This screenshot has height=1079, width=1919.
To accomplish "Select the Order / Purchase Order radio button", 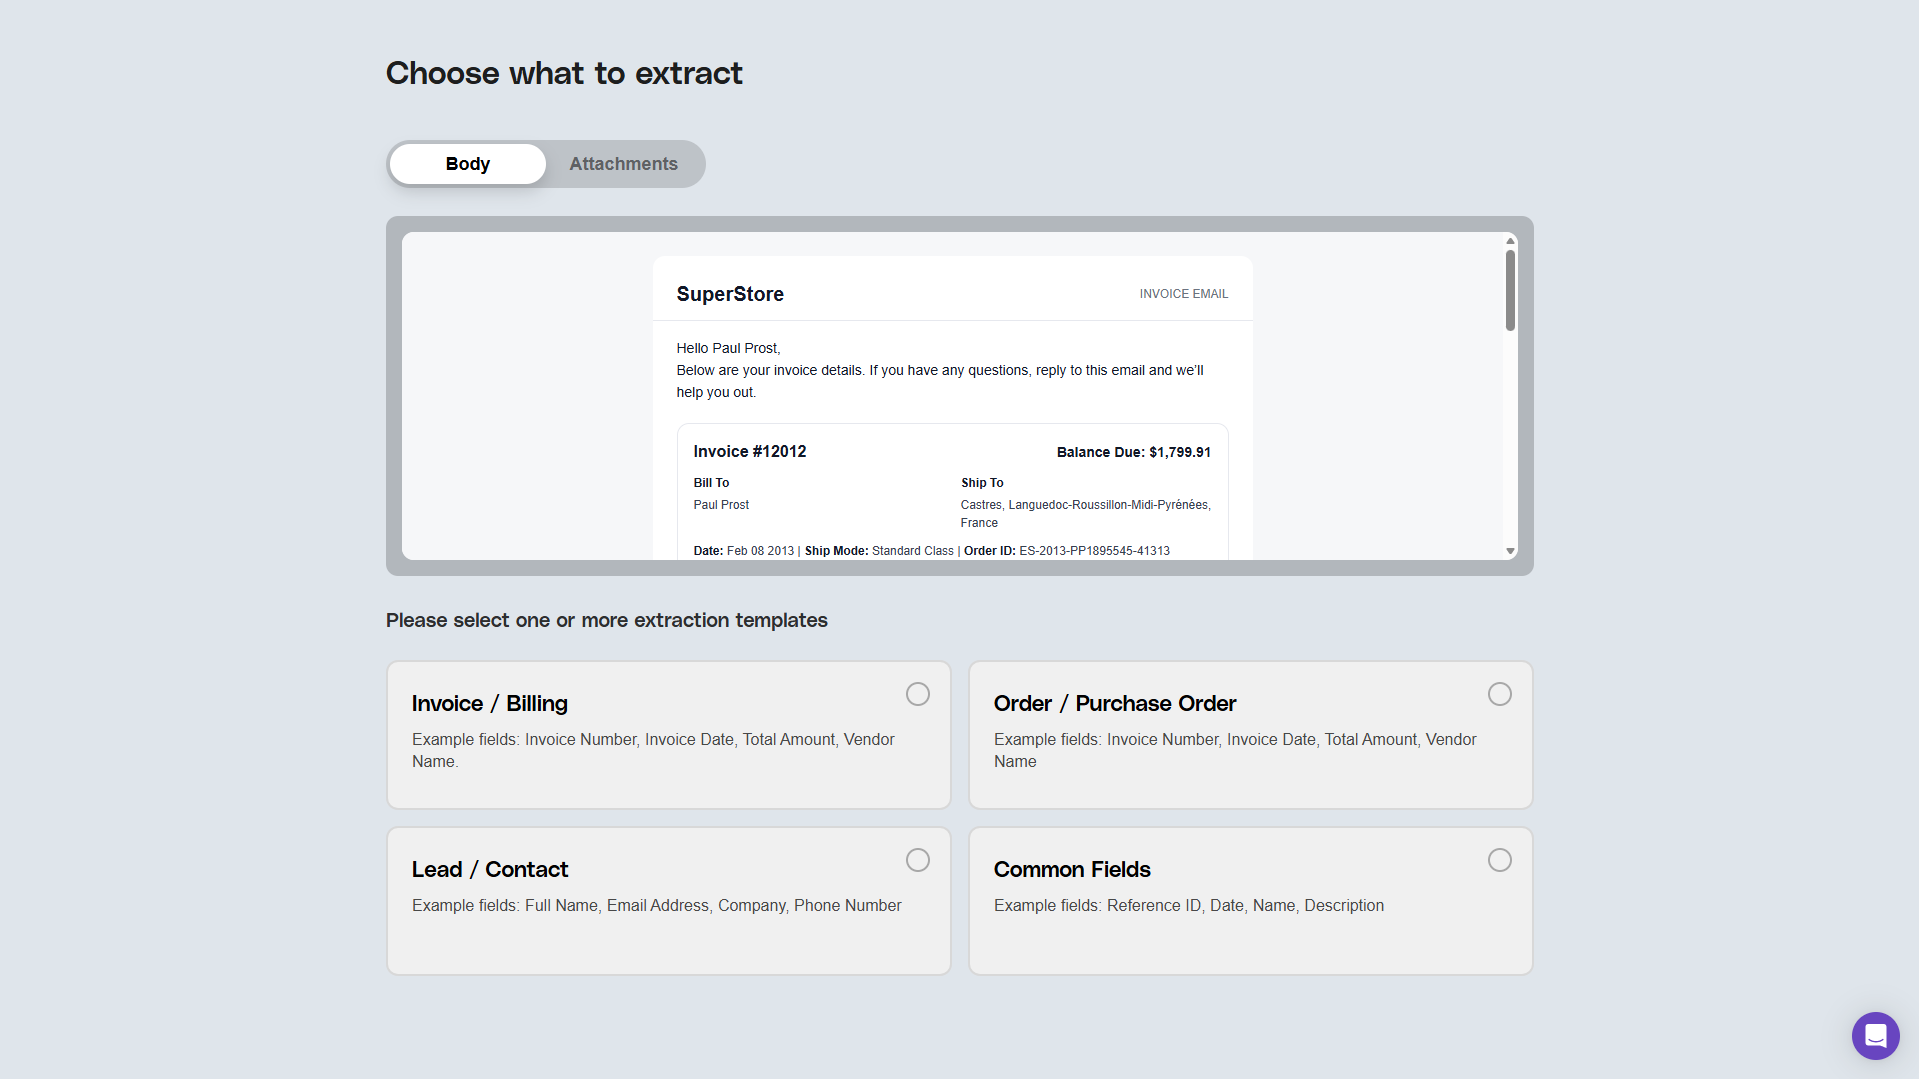I will pyautogui.click(x=1499, y=694).
